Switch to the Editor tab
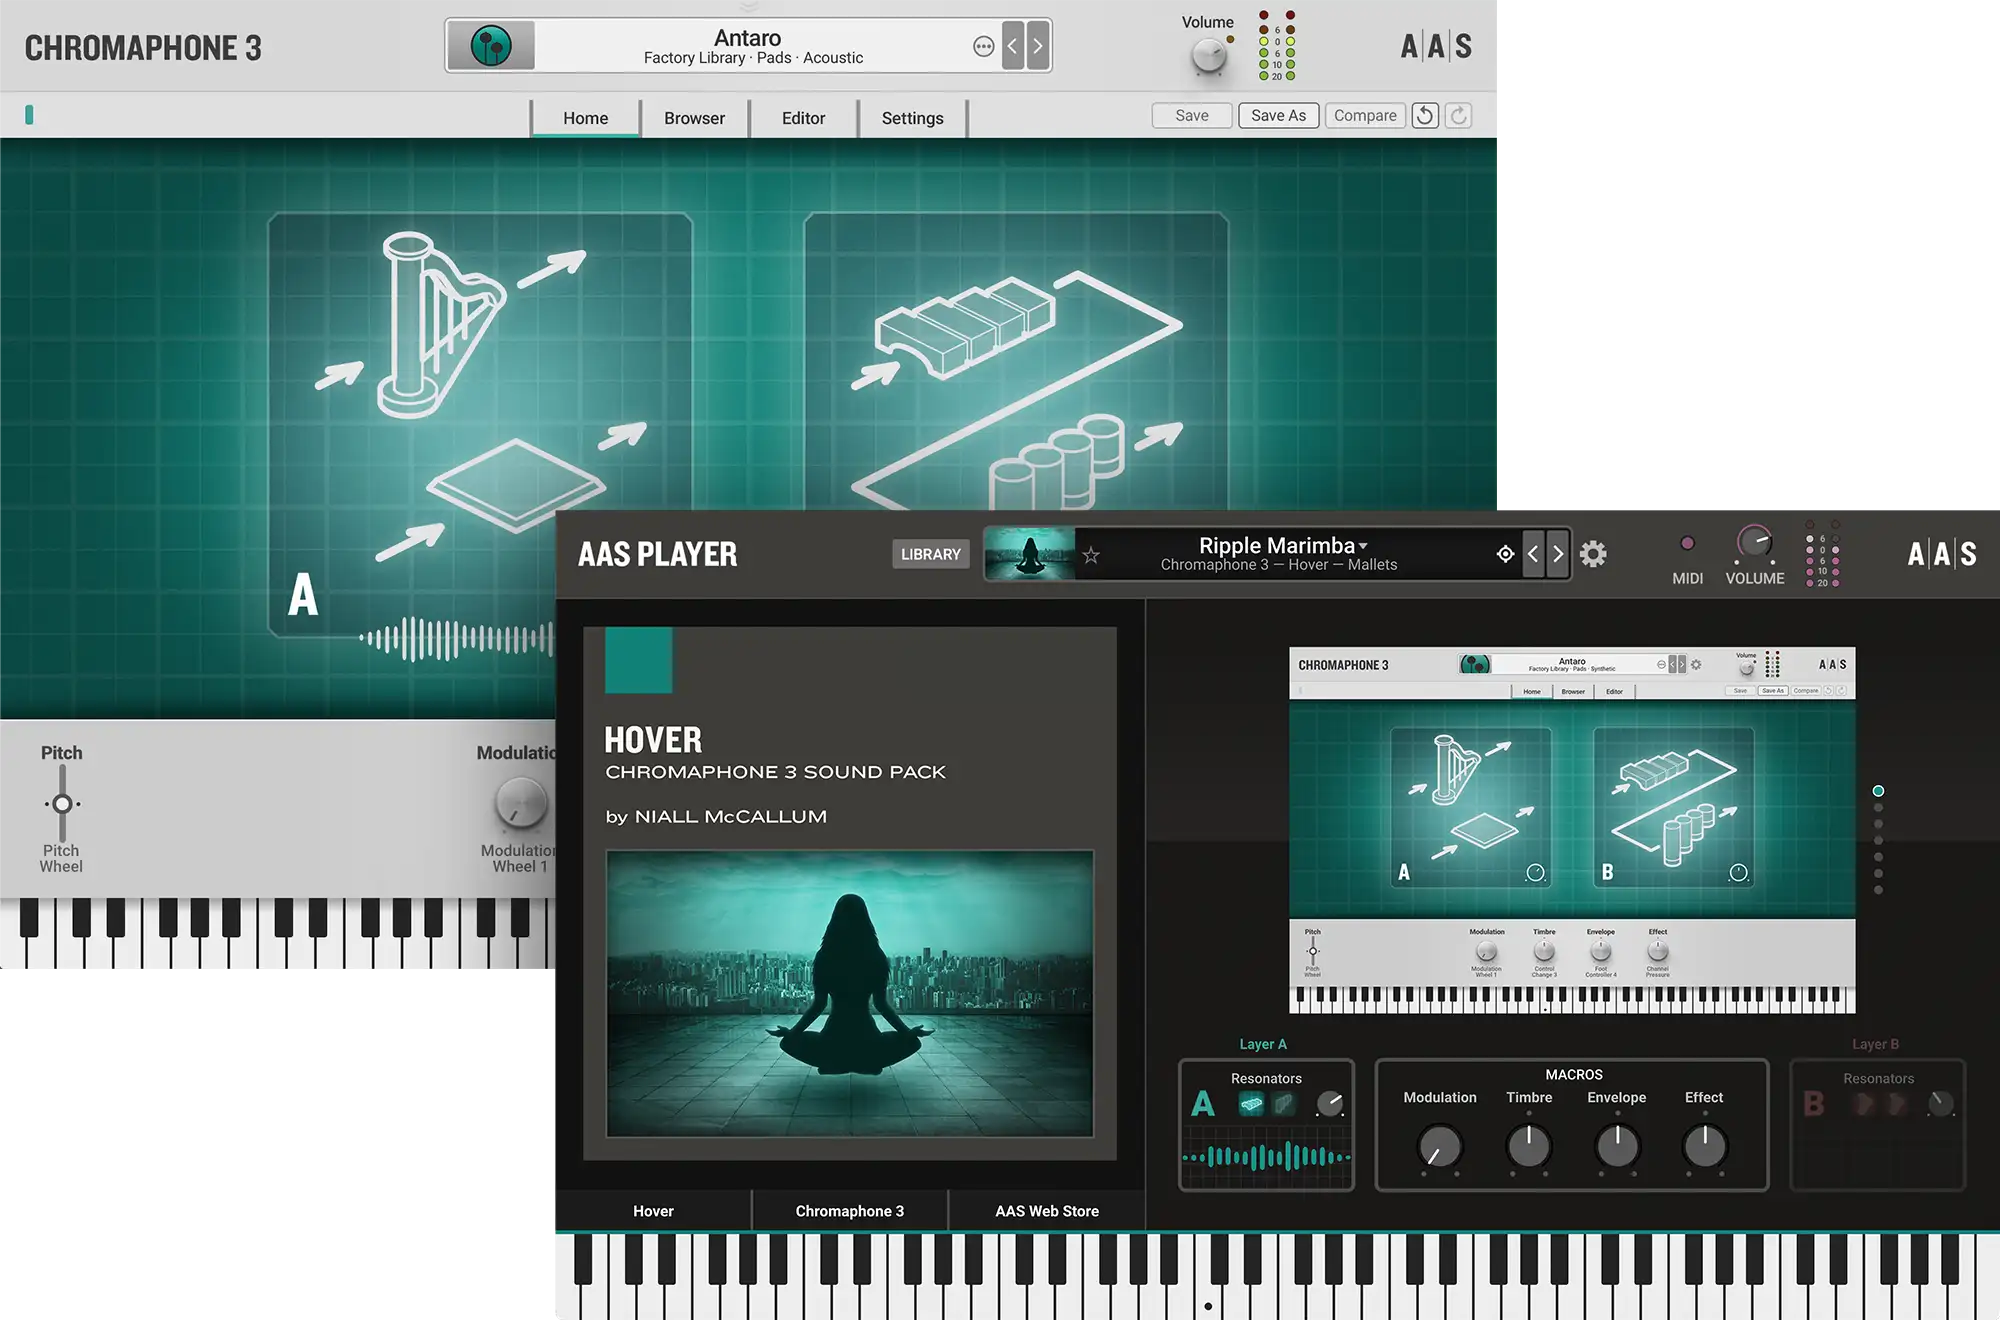 coord(803,118)
